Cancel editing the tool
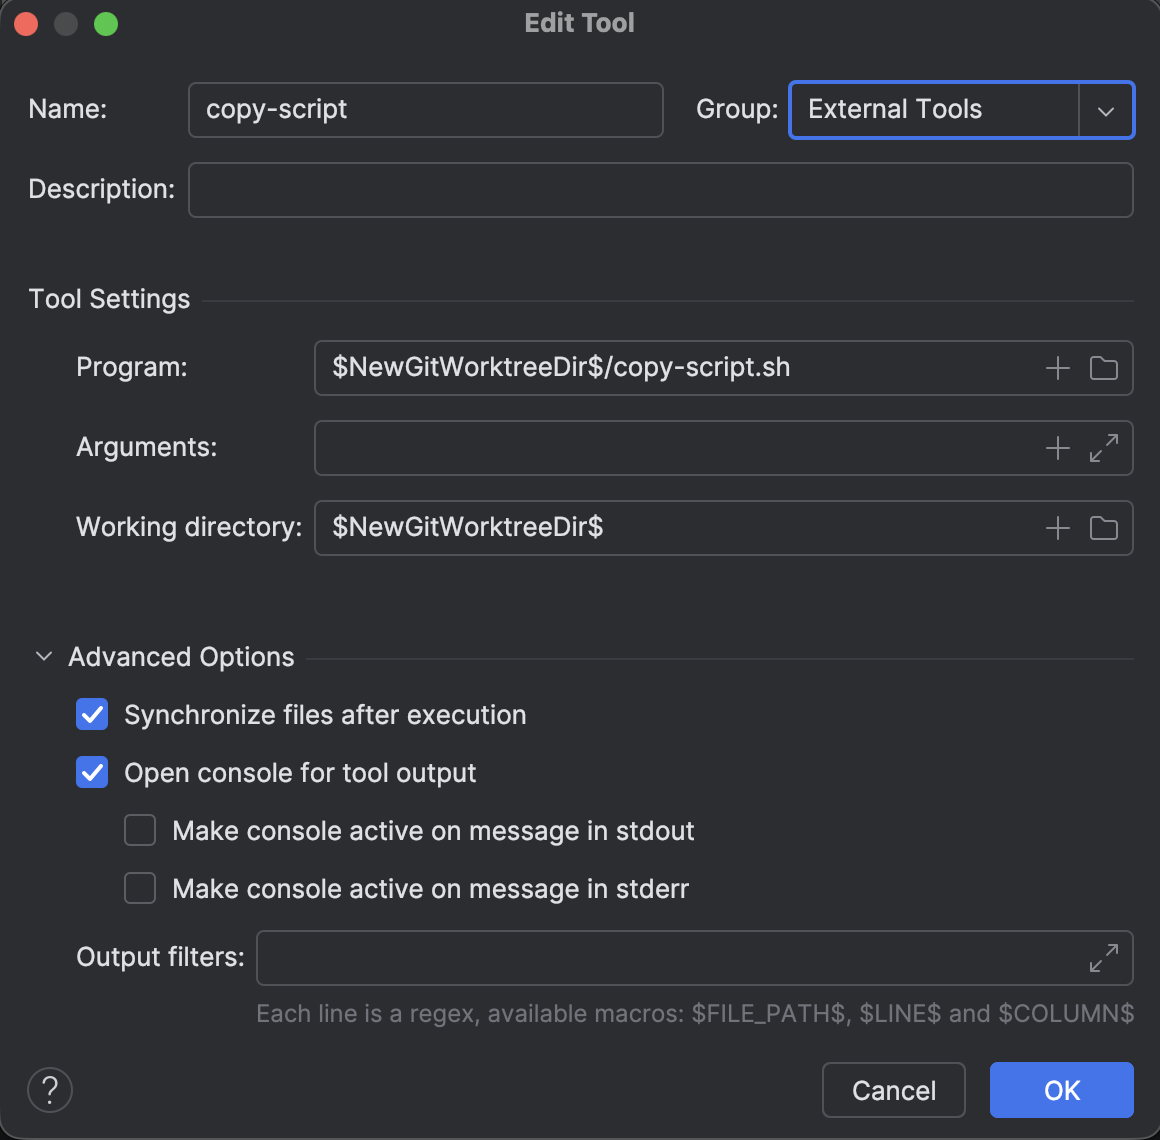This screenshot has height=1140, width=1160. (893, 1090)
